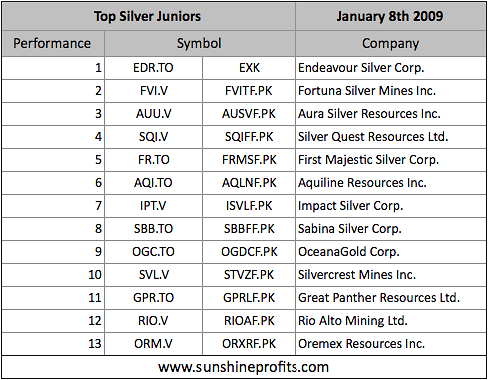Click the Top Silver Juniors header cell
Image resolution: width=488 pixels, height=380 pixels.
148,16
